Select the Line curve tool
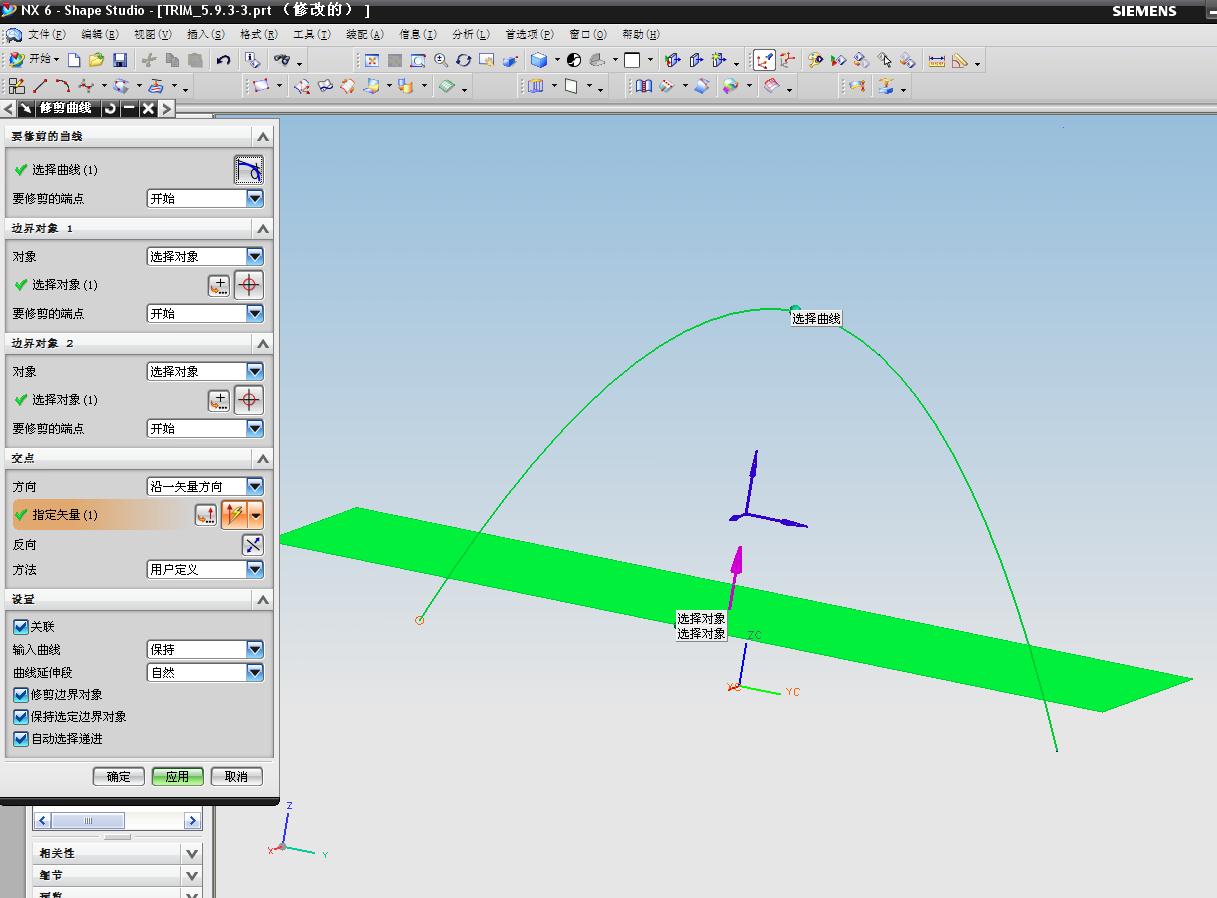The image size is (1217, 898). pyautogui.click(x=40, y=87)
